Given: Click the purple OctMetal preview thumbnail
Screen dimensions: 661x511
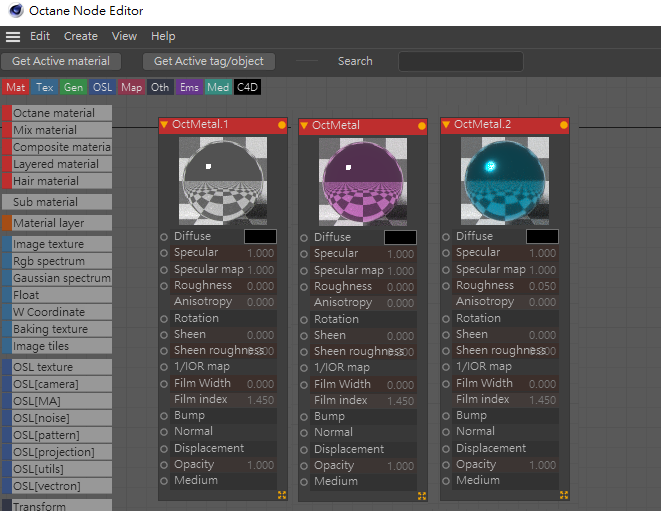Looking at the screenshot, I should [x=363, y=182].
